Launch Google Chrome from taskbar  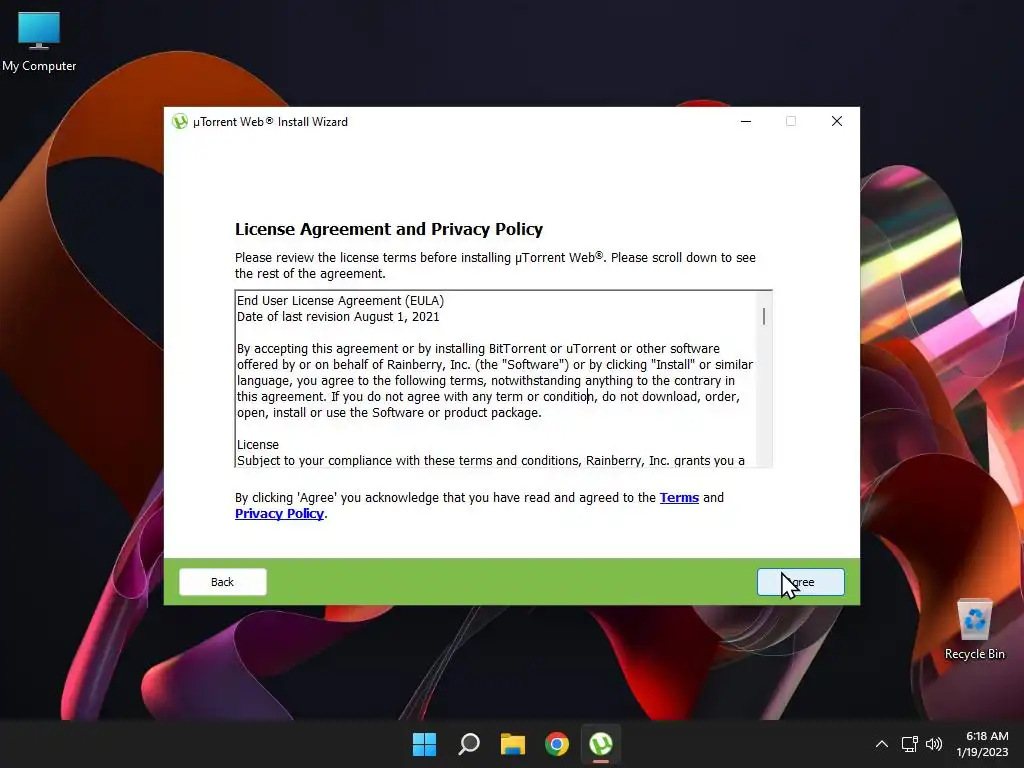coord(557,744)
